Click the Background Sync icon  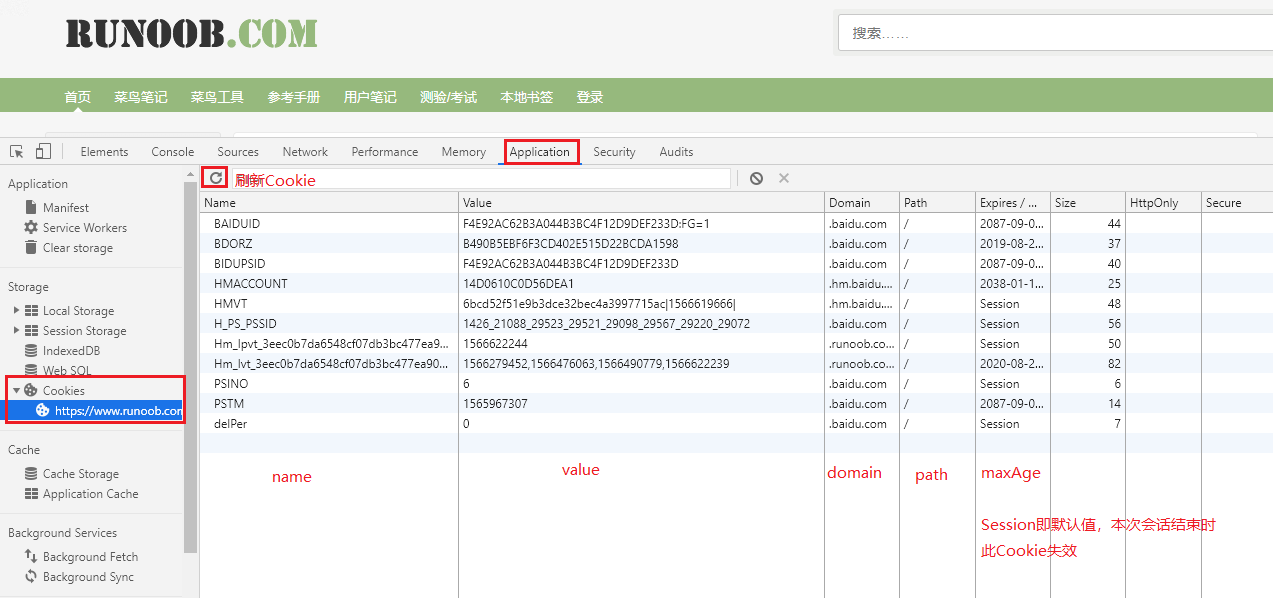31,576
